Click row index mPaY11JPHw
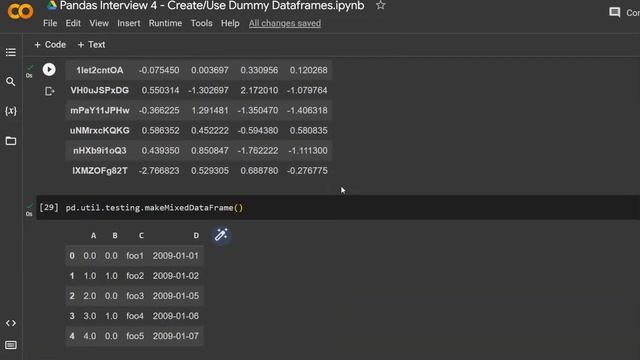Image resolution: width=640 pixels, height=360 pixels. pyautogui.click(x=100, y=110)
